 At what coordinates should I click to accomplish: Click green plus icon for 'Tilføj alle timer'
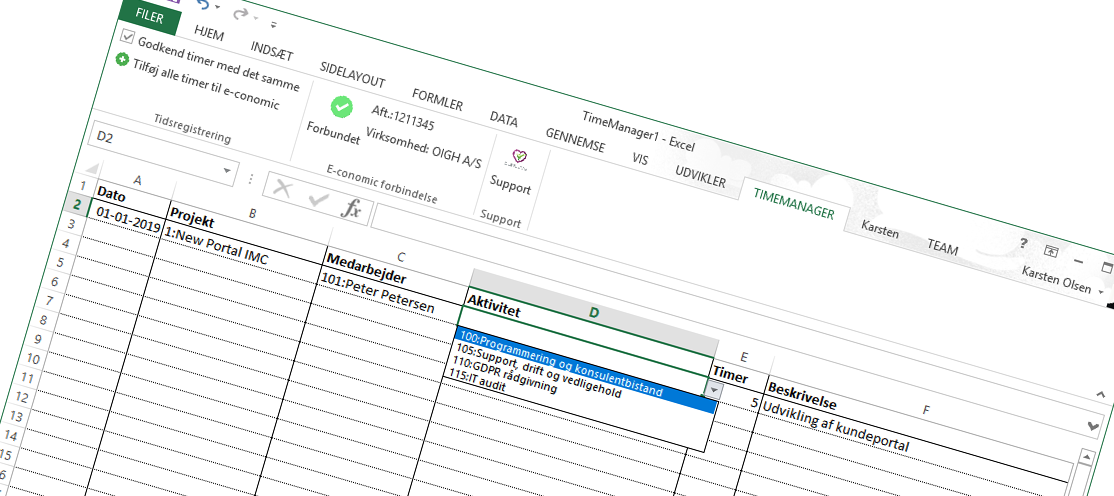click(x=122, y=60)
